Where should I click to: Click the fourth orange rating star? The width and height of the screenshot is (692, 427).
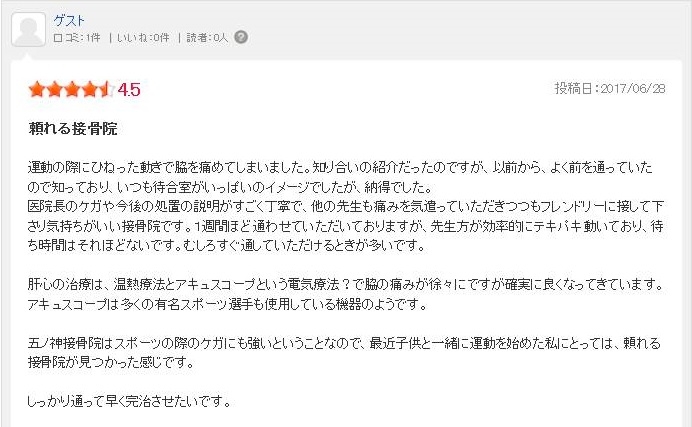89,89
